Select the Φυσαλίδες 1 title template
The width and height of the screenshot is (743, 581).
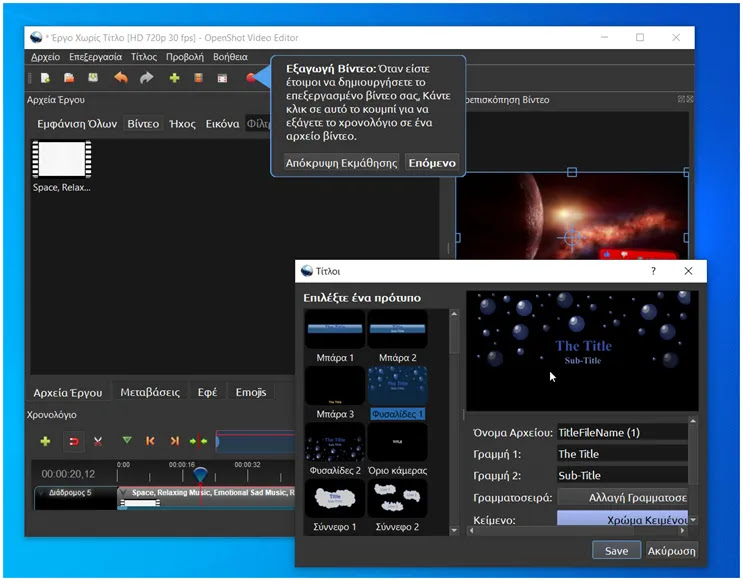click(398, 393)
